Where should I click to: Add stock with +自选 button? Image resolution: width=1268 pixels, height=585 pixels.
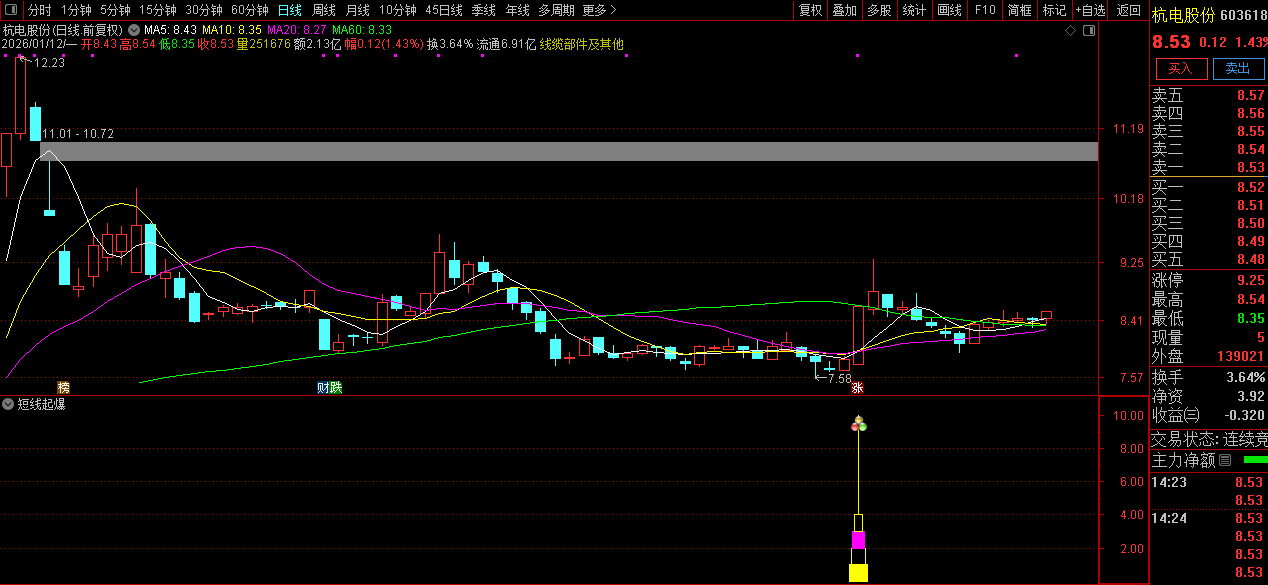1090,10
